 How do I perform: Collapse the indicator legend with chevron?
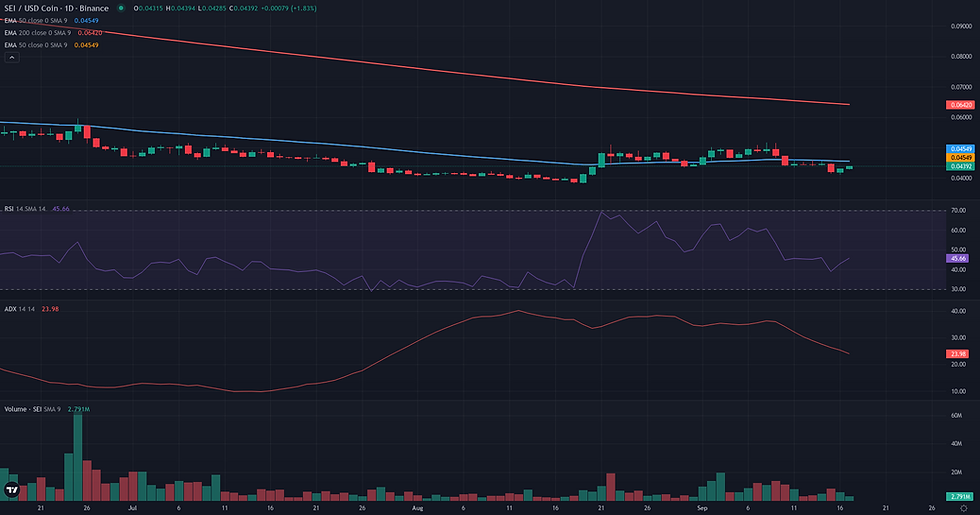tap(12, 58)
